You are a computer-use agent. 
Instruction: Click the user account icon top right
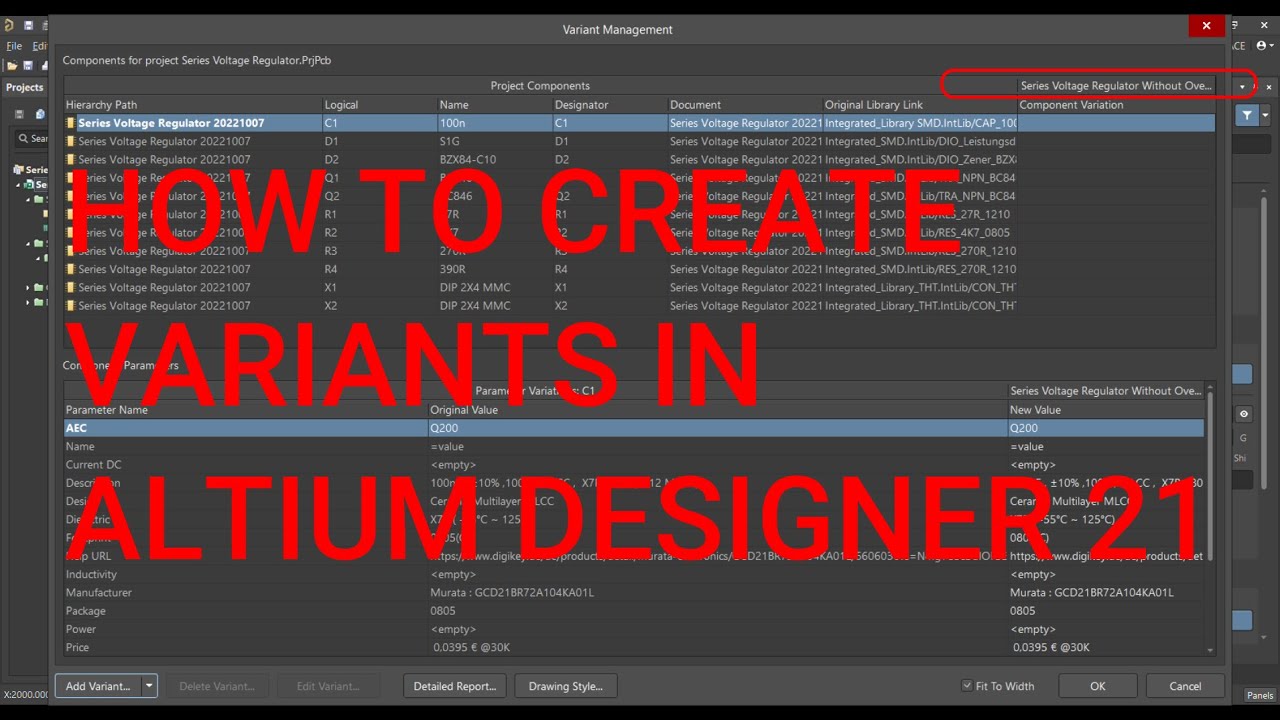point(1261,45)
